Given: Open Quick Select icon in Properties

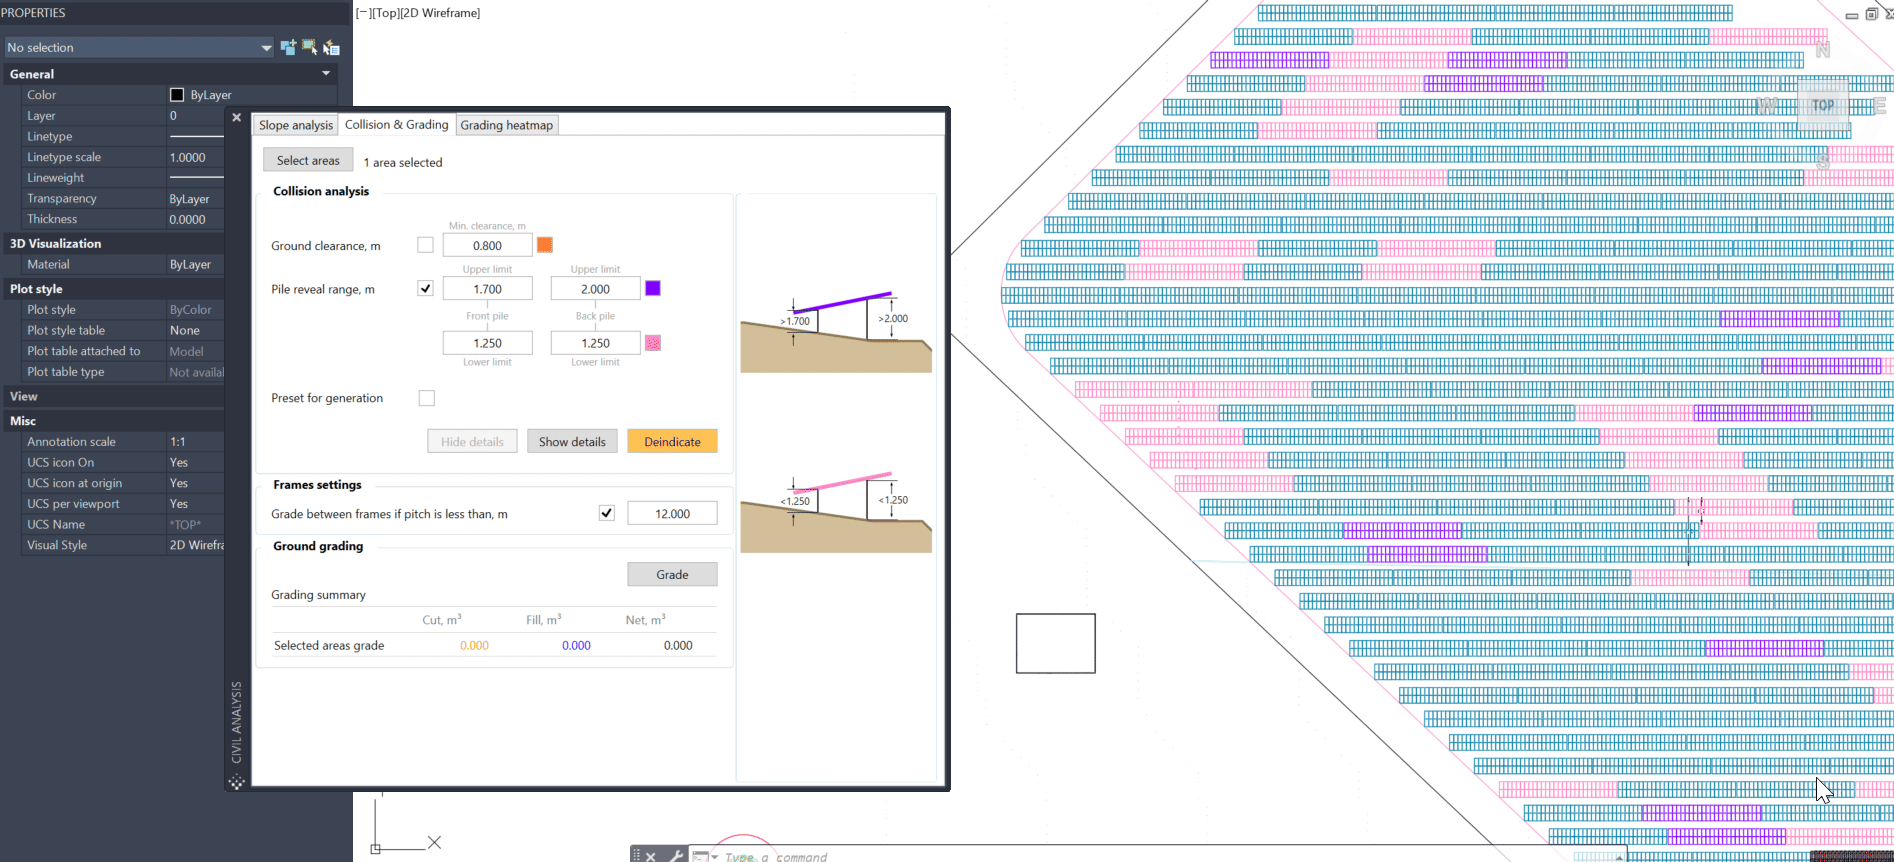Looking at the screenshot, I should click(x=332, y=47).
